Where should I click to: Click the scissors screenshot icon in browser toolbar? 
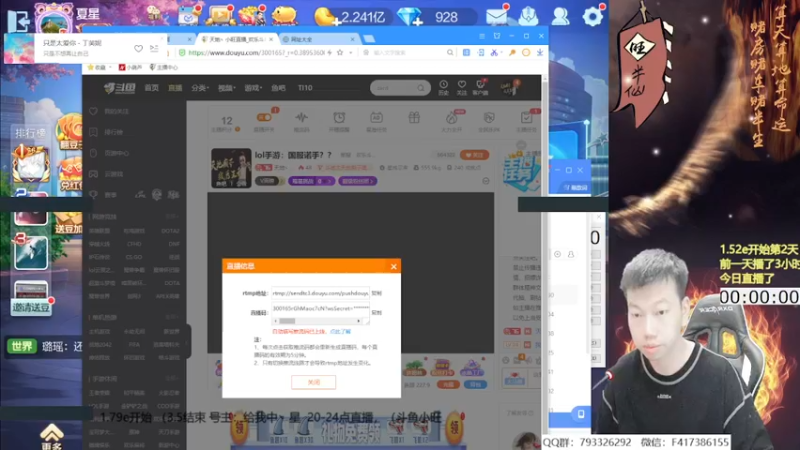point(494,53)
